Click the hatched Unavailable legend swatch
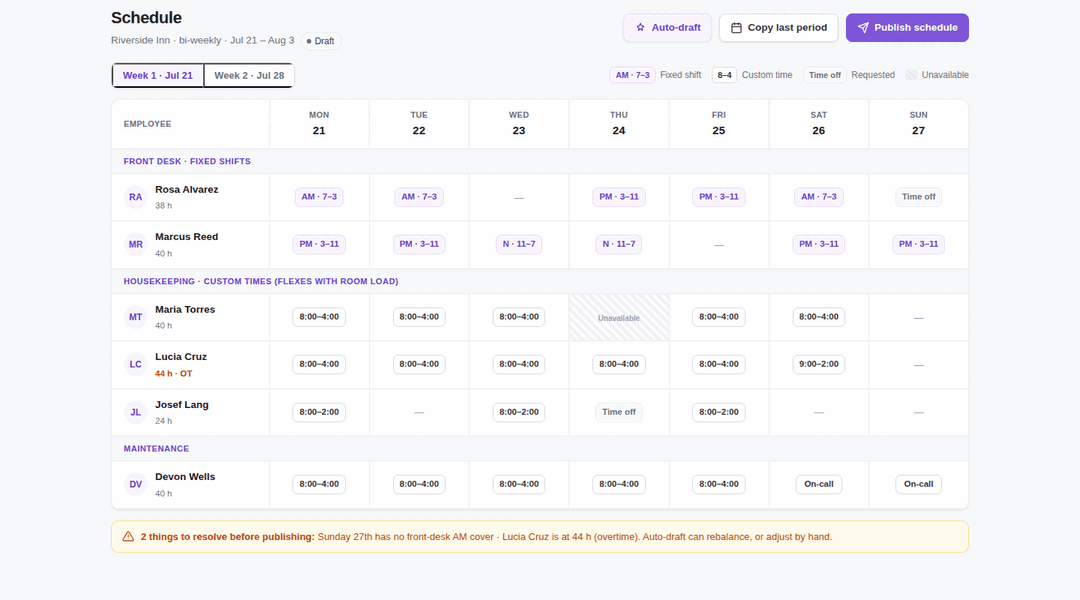This screenshot has height=600, width=1080. [x=911, y=75]
